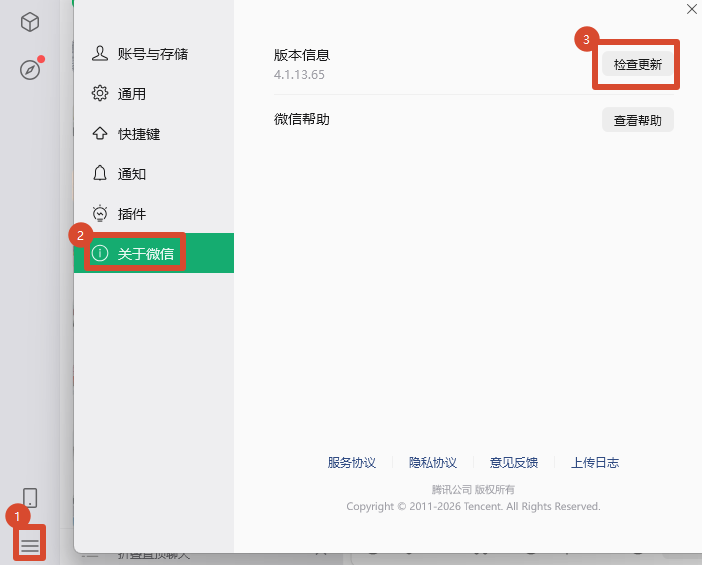Open the 意见反馈 link
This screenshot has height=565, width=702.
[x=514, y=462]
